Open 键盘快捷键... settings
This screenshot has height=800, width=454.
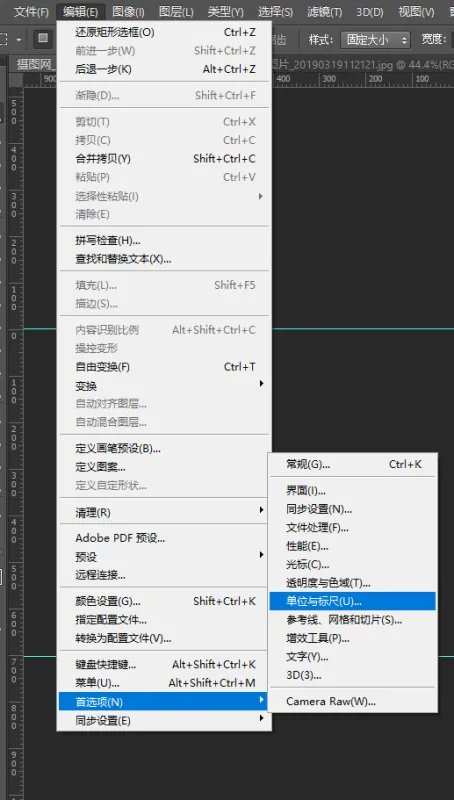pos(164,665)
